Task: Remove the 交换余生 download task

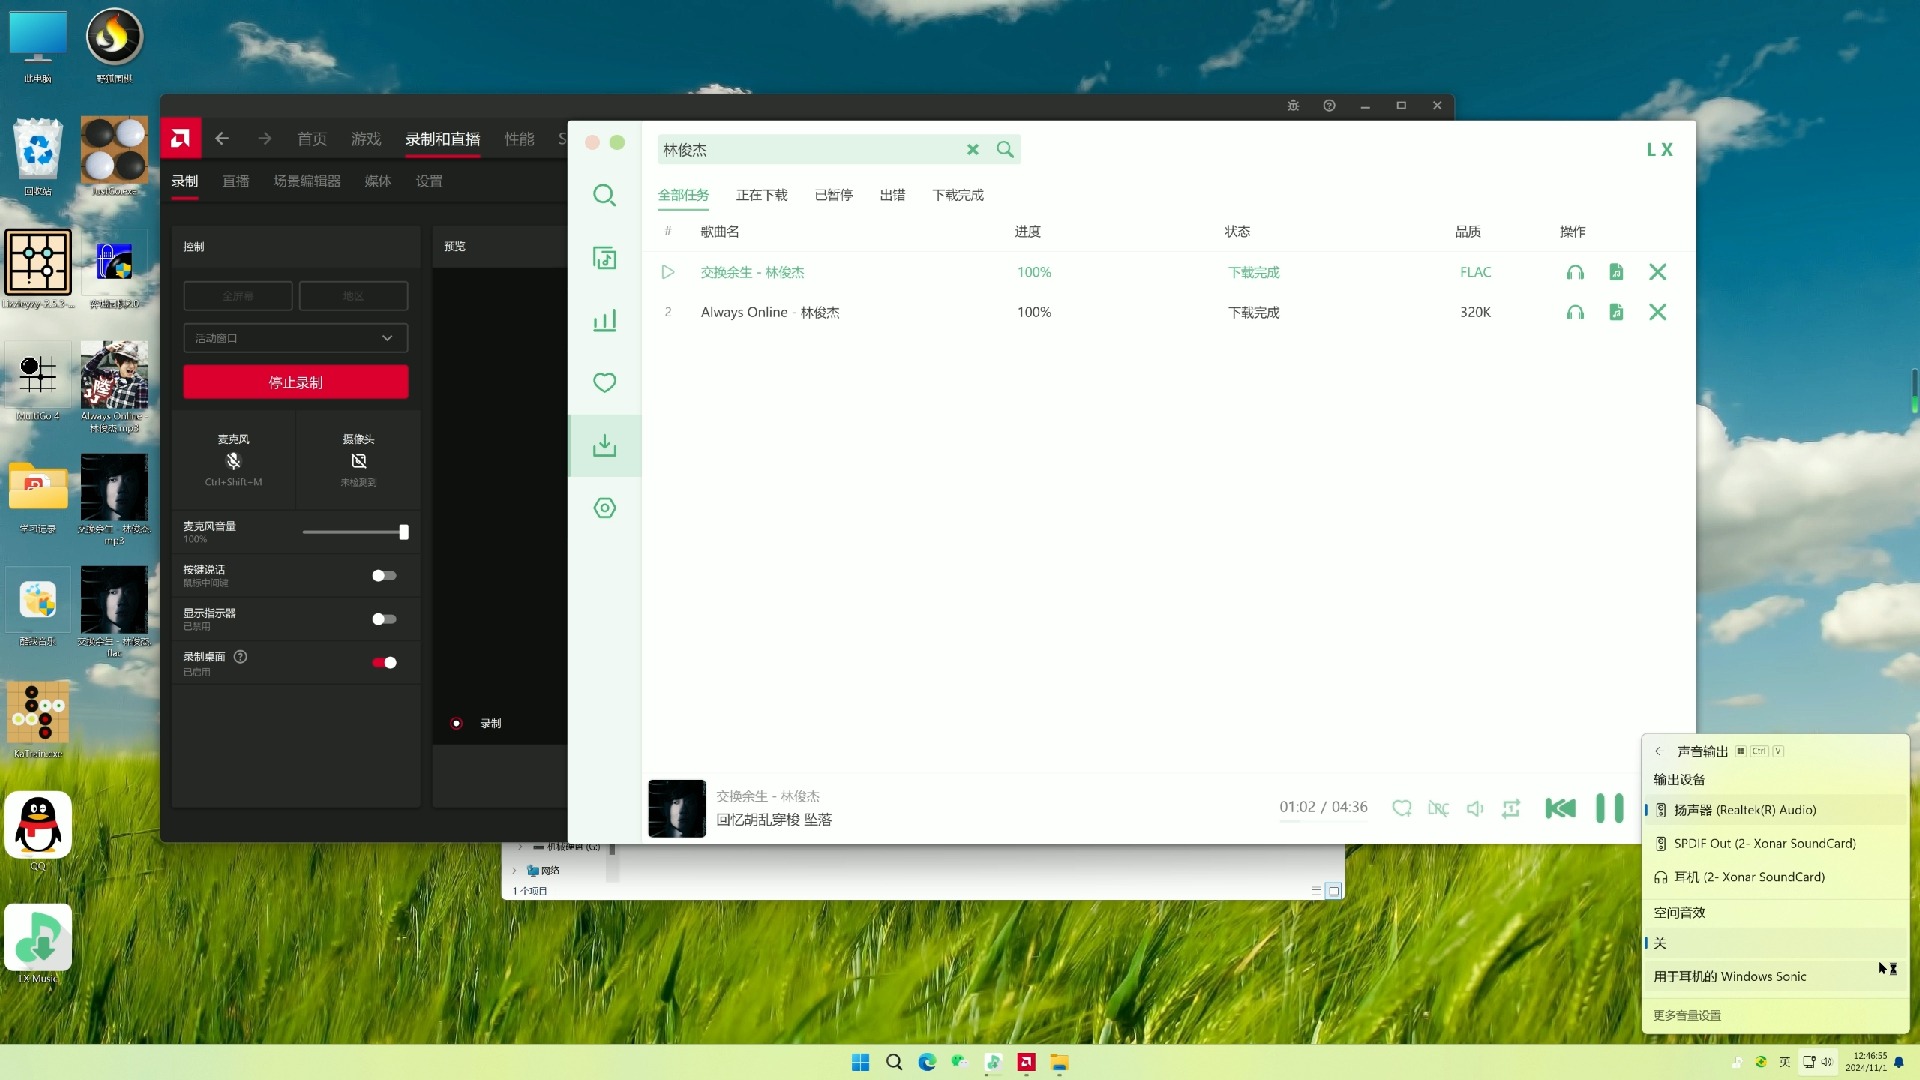Action: (x=1657, y=272)
